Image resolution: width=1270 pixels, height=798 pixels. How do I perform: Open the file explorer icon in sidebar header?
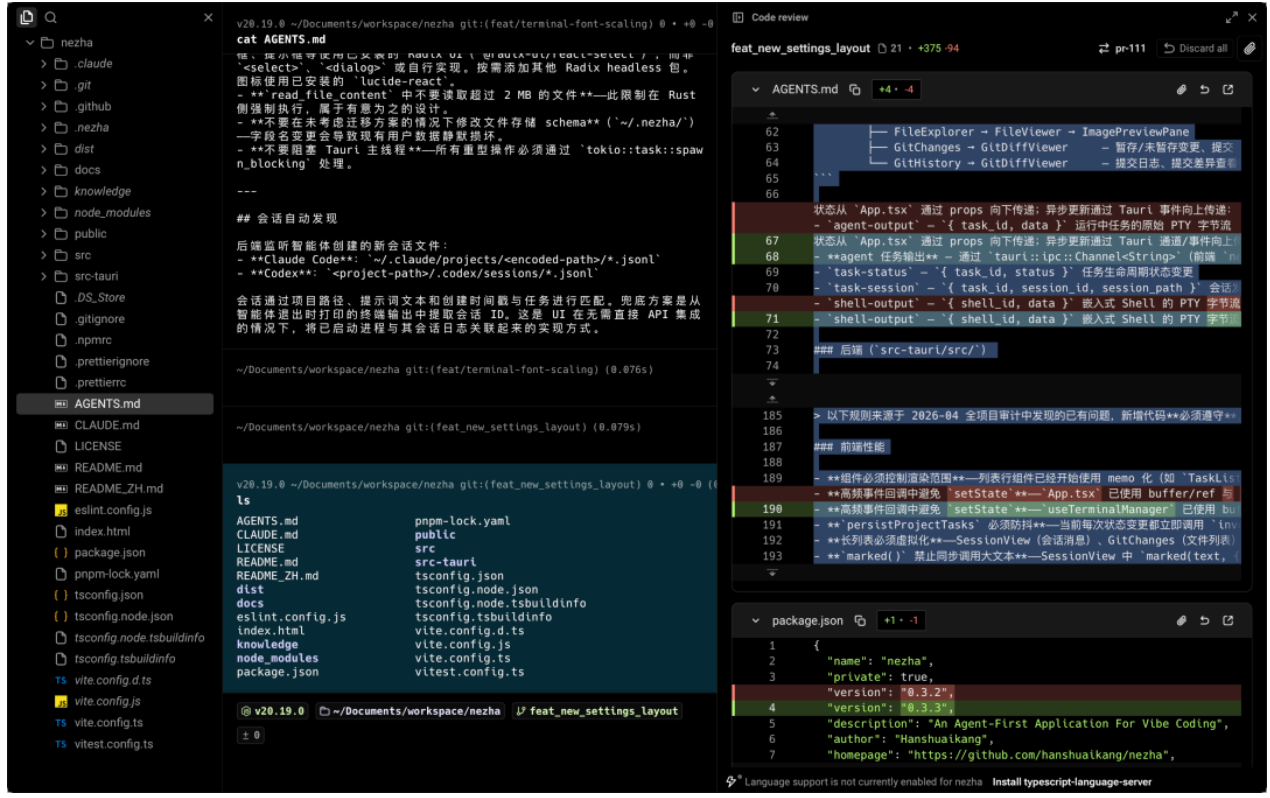coord(27,17)
